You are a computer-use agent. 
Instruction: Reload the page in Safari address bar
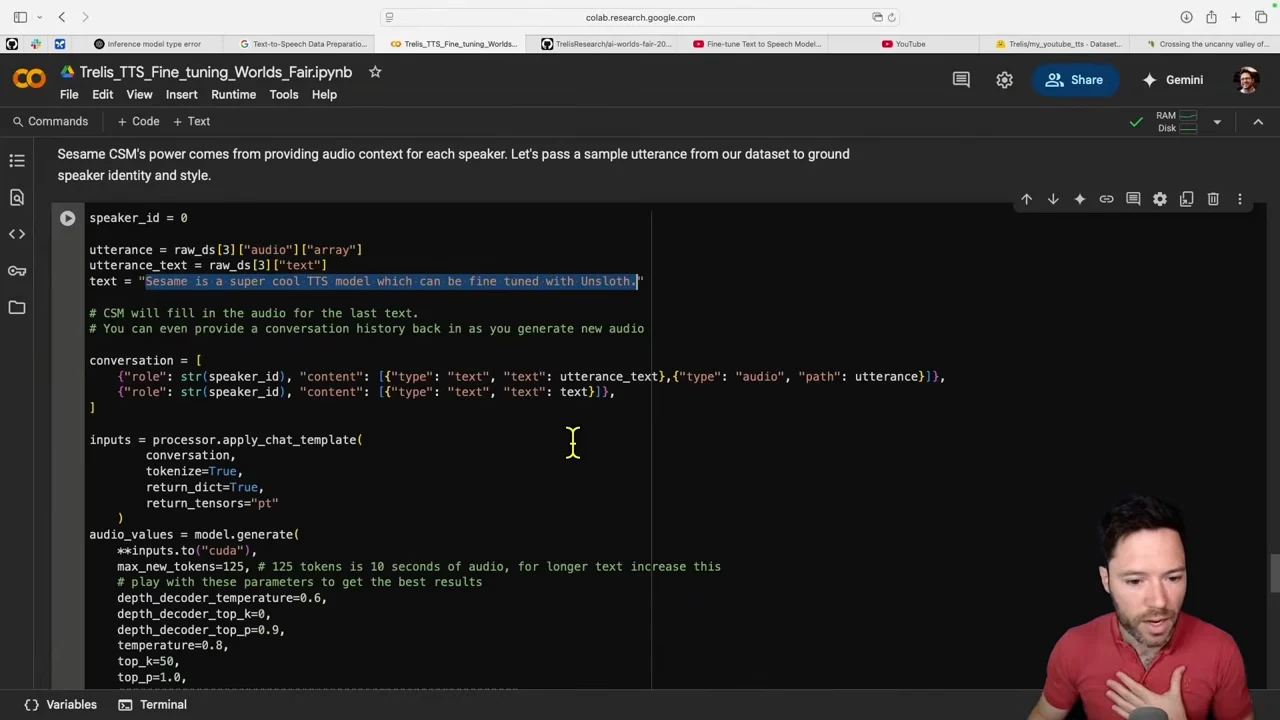[892, 17]
